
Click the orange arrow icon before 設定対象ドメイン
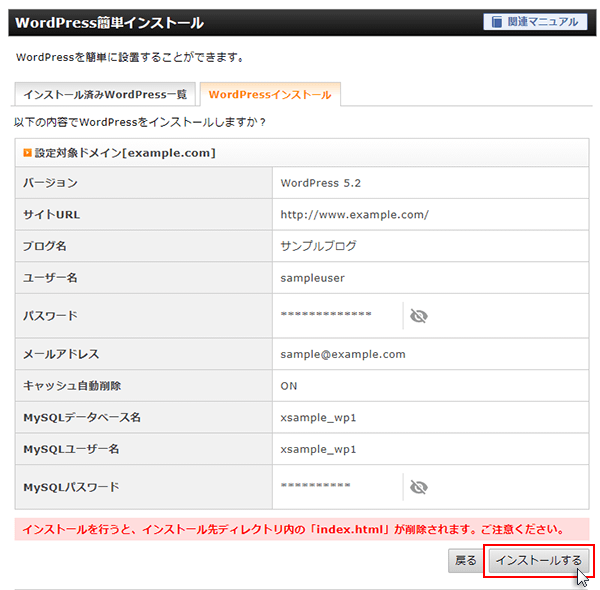coord(27,153)
